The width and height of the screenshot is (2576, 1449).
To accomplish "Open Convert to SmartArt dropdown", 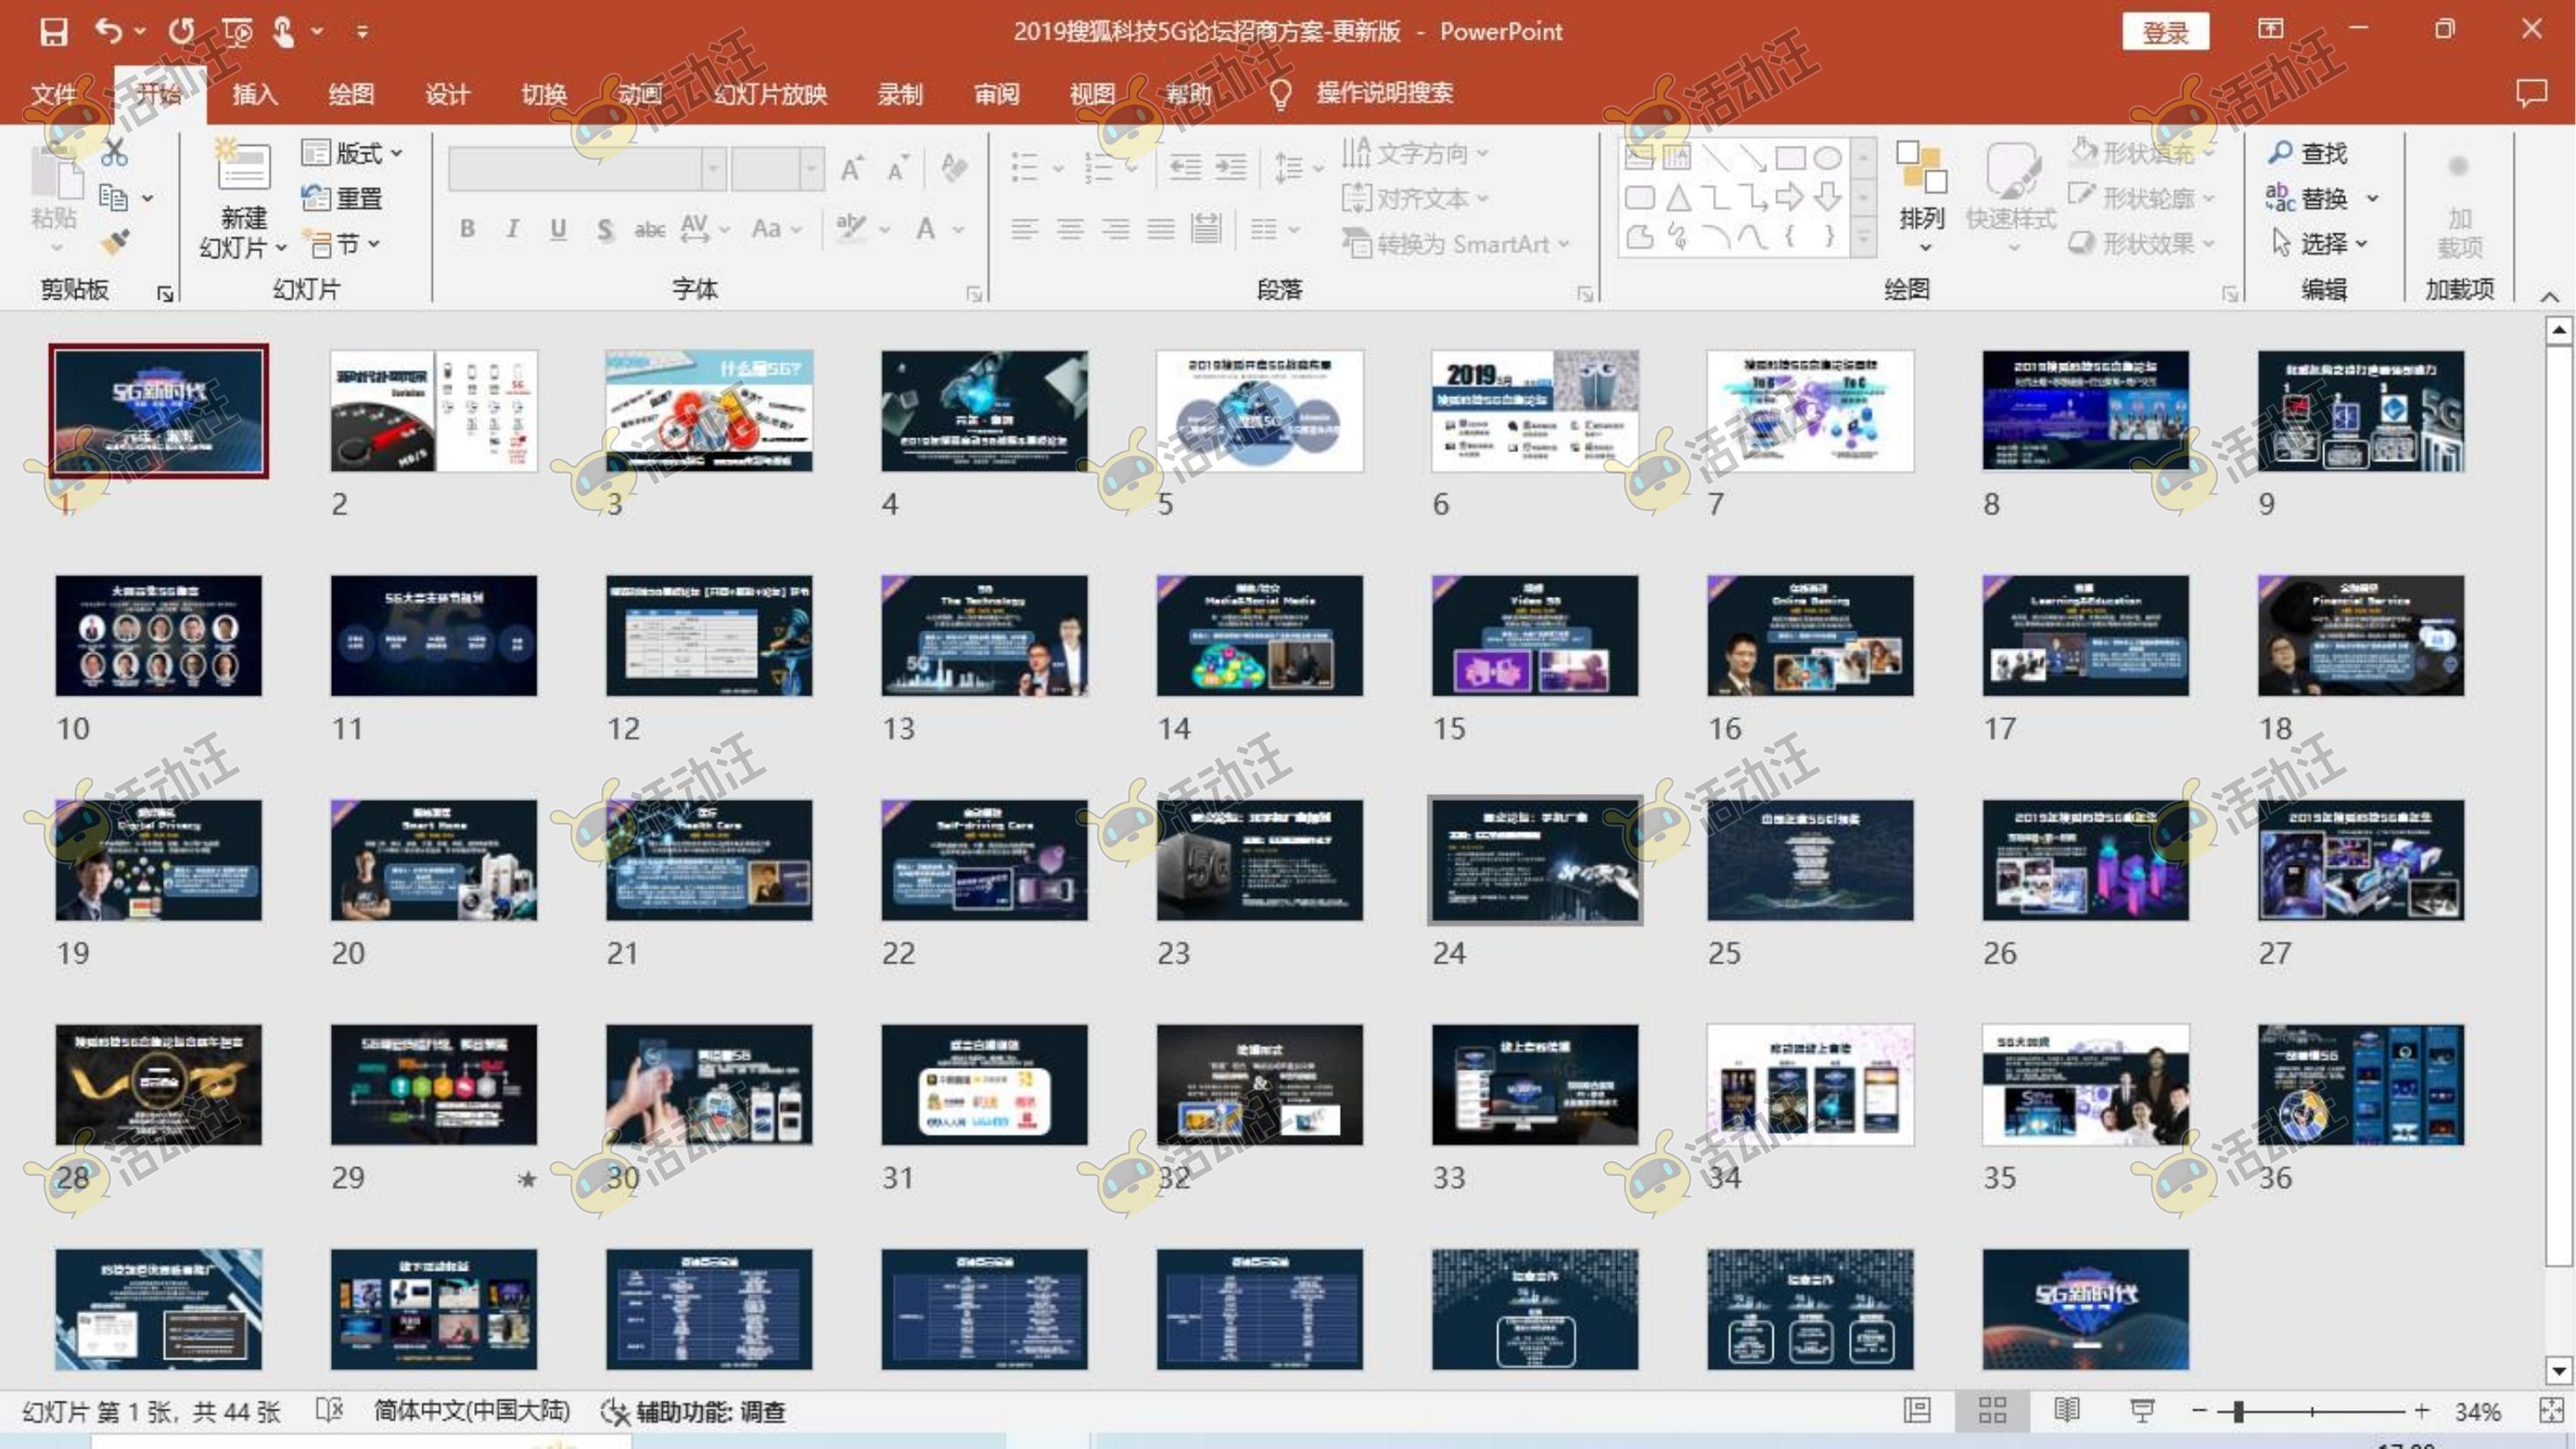I will click(x=1456, y=243).
